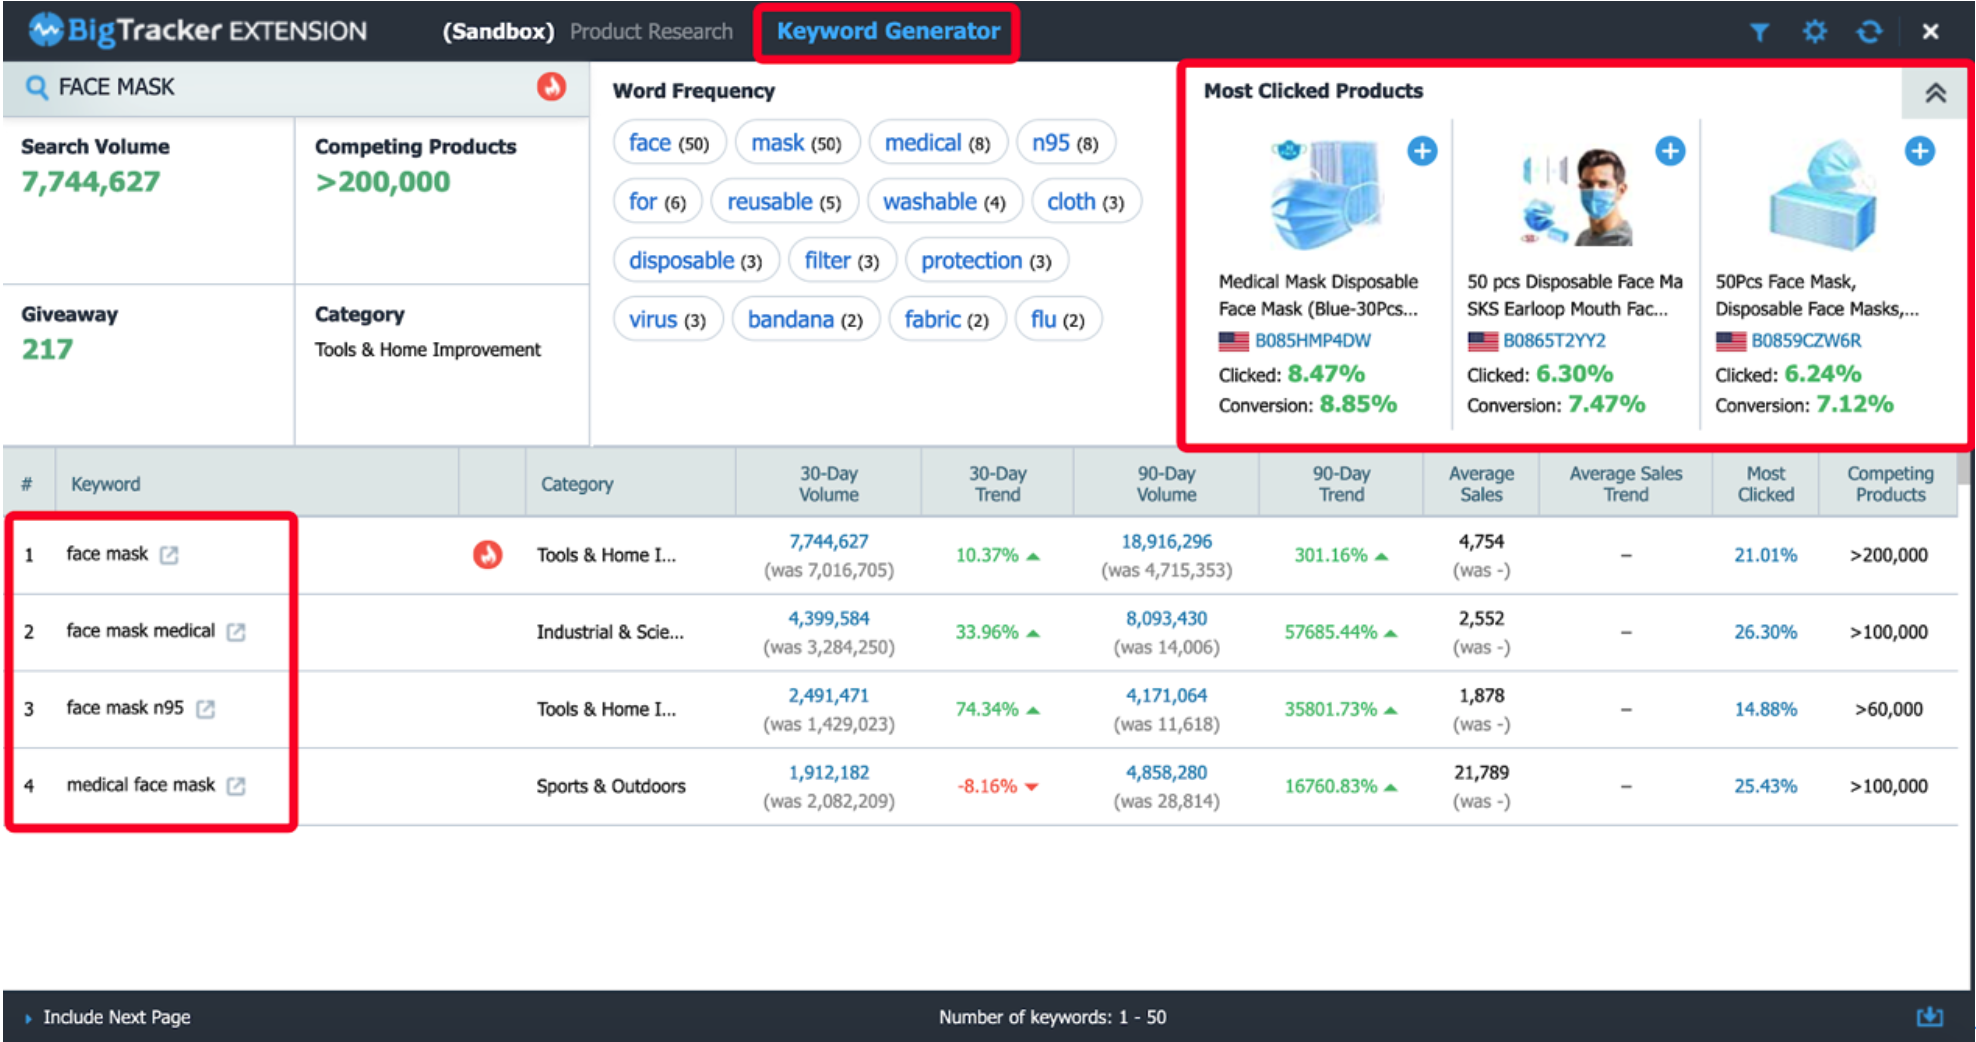Expand Include Next Page option
Viewport: 1976px width, 1042px height.
click(x=107, y=1017)
